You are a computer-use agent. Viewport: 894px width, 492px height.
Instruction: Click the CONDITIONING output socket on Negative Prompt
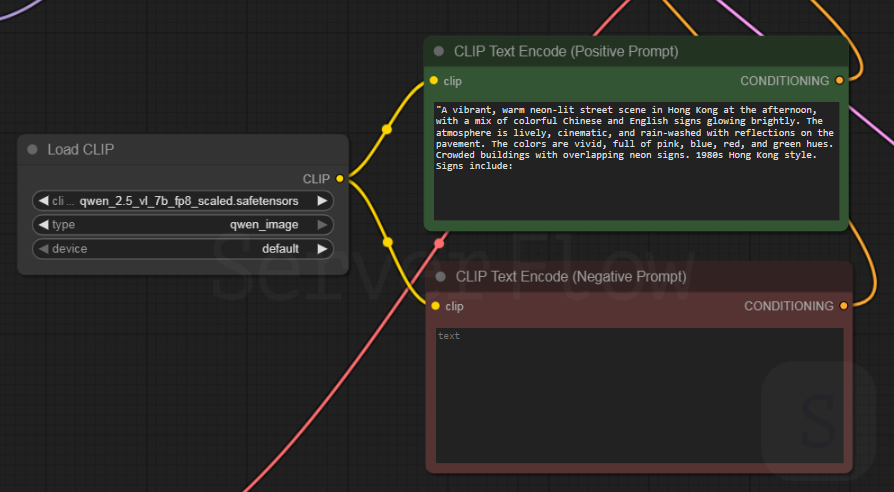tap(844, 306)
